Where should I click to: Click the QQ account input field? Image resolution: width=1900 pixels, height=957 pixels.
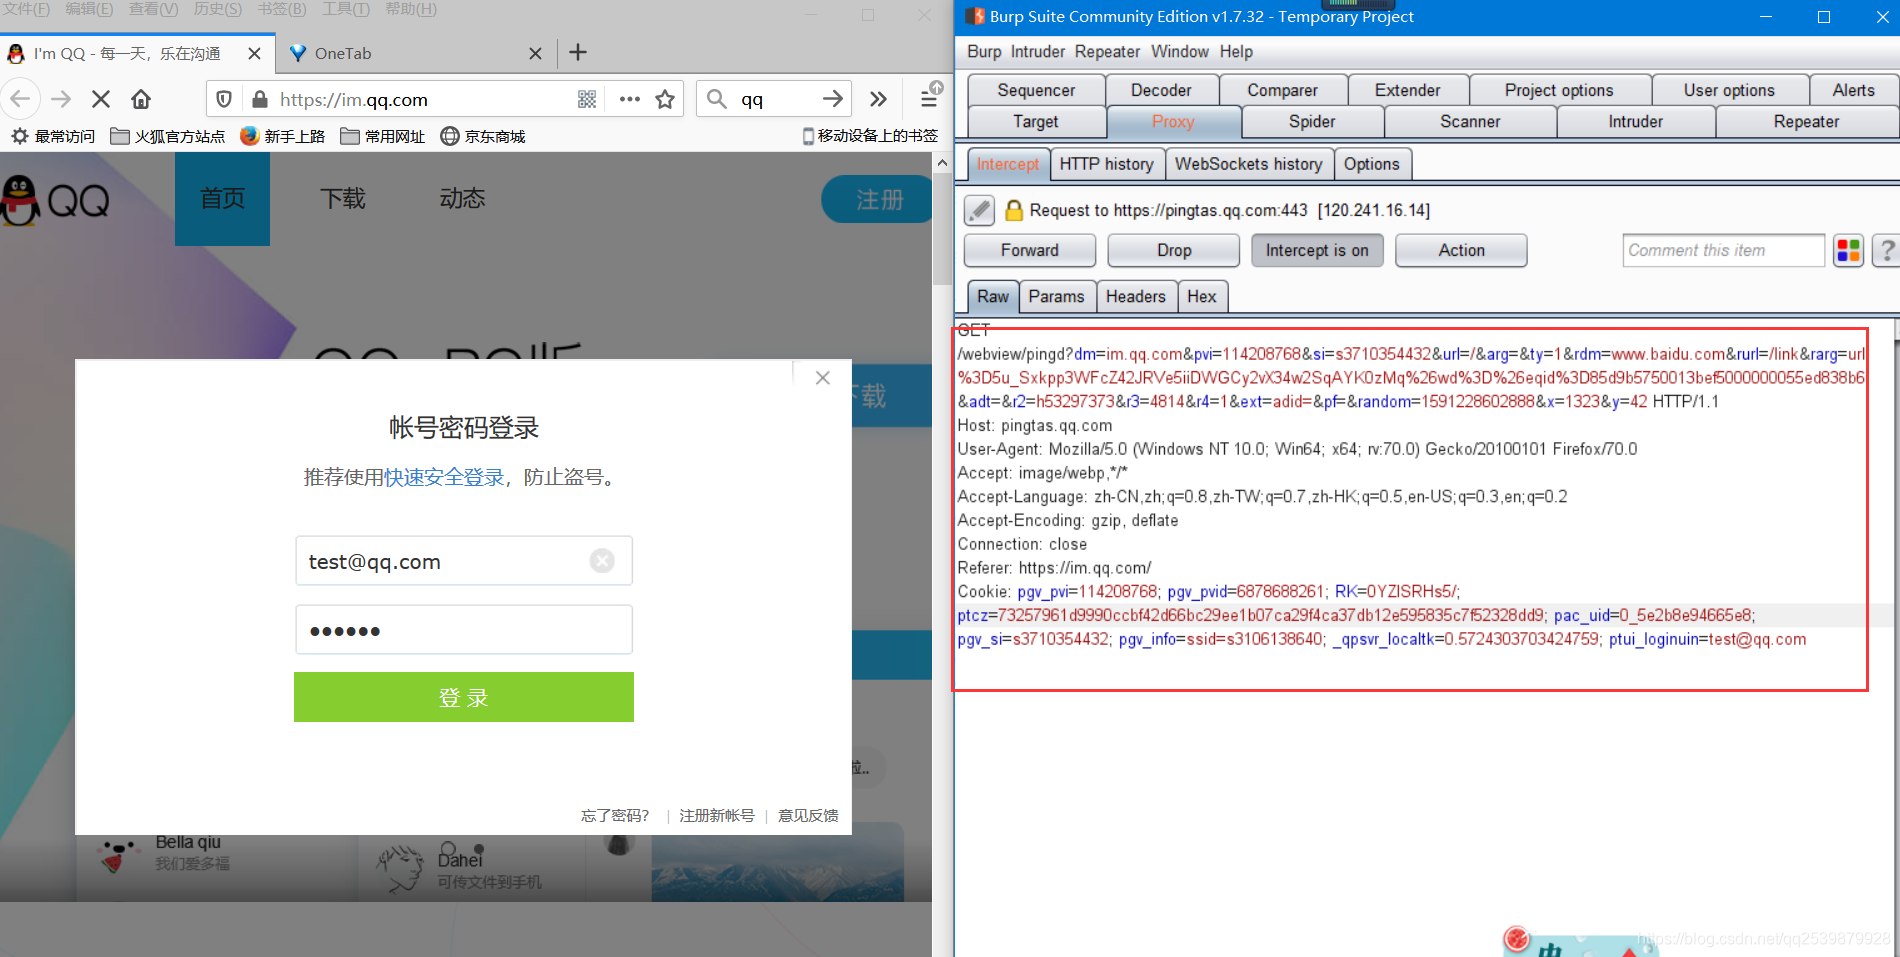[464, 561]
